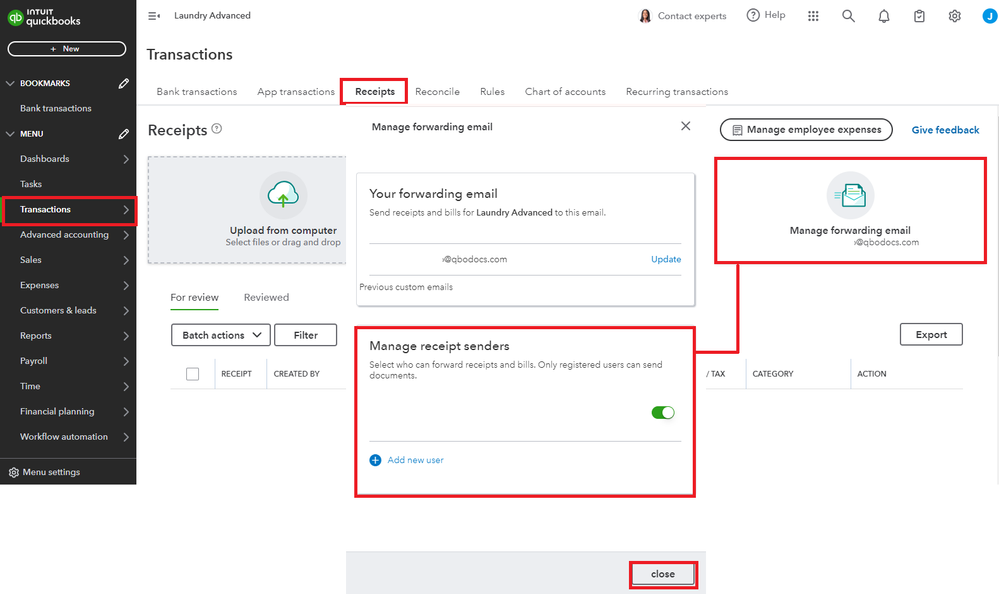The image size is (999, 594).
Task: Open the Batch actions dropdown
Action: point(221,335)
